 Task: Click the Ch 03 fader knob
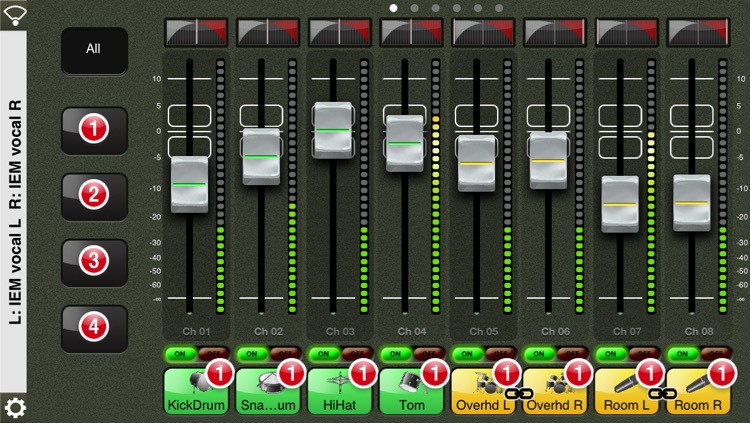[x=333, y=130]
